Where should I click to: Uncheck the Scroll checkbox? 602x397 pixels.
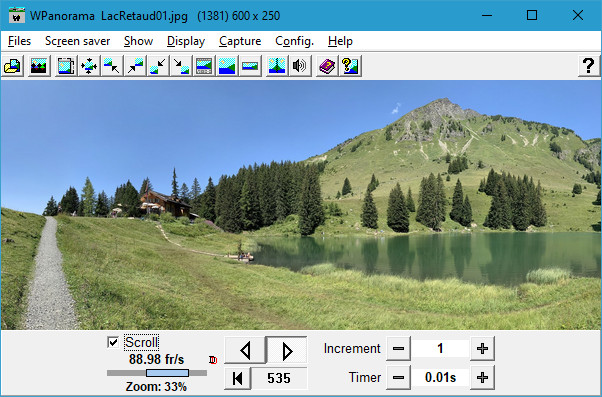[113, 342]
